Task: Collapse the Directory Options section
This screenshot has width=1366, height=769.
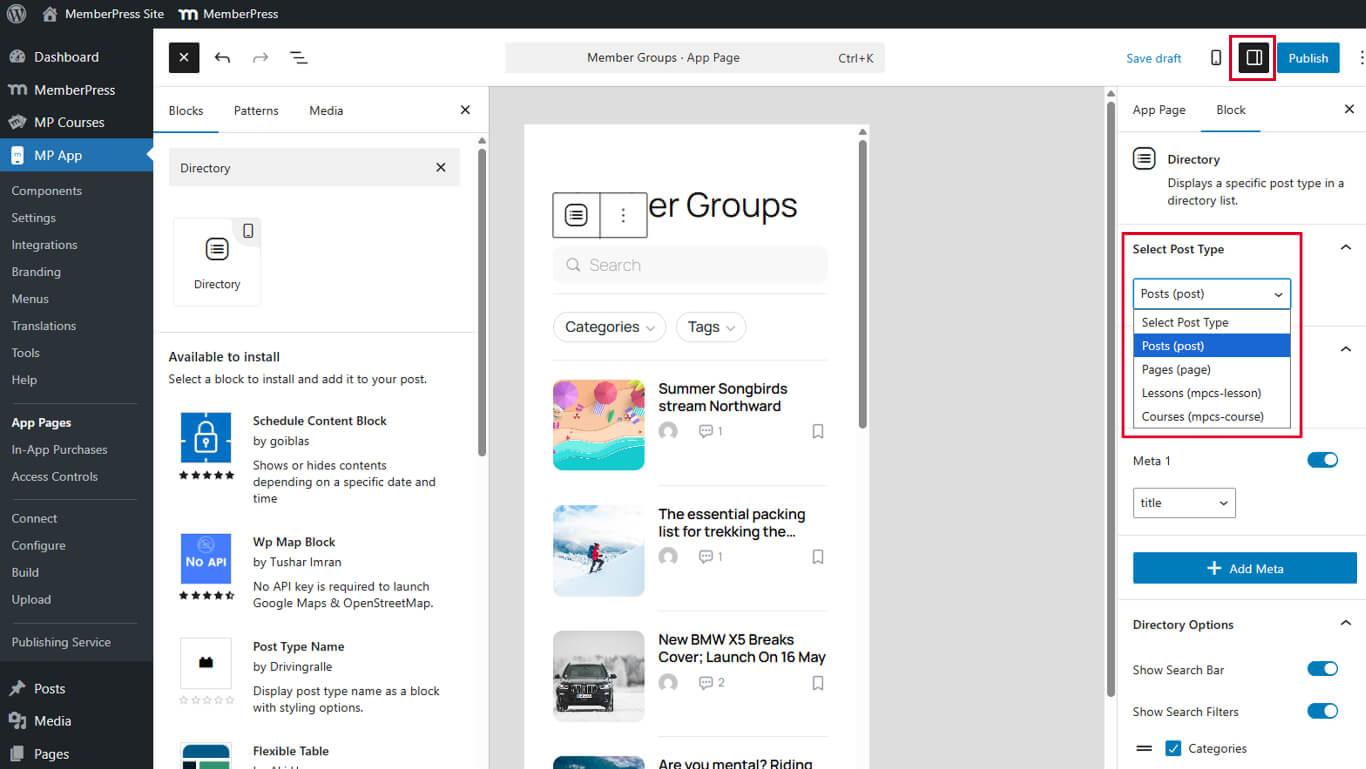Action: (1345, 624)
